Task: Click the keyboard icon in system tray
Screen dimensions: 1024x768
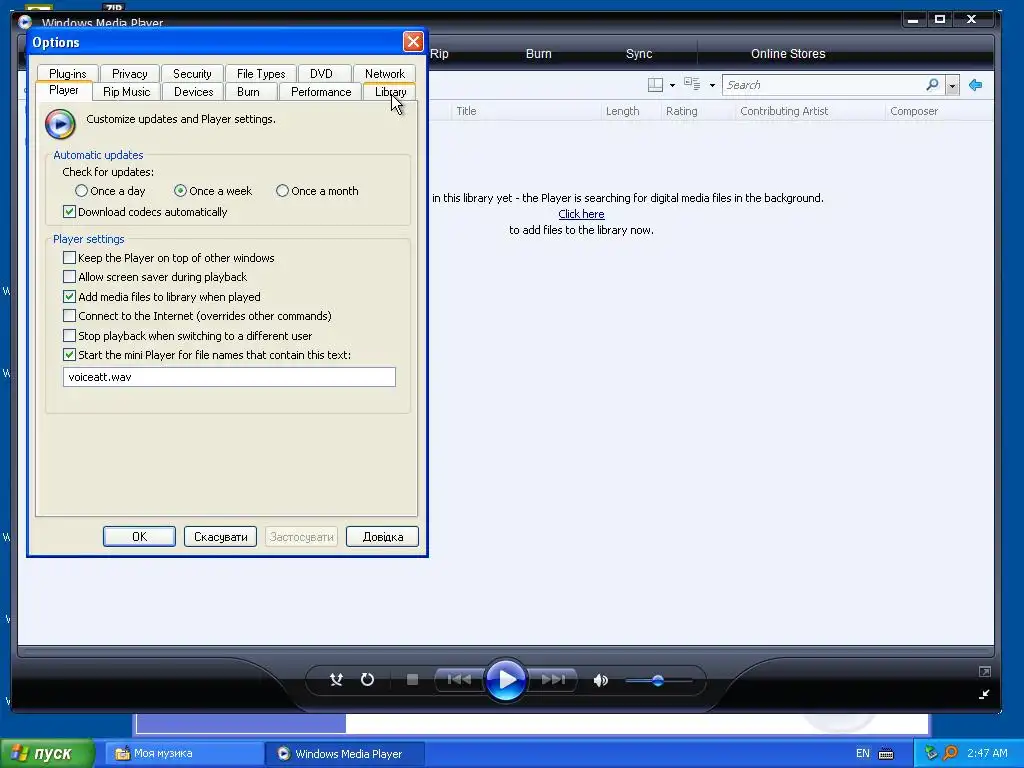Action: click(886, 754)
